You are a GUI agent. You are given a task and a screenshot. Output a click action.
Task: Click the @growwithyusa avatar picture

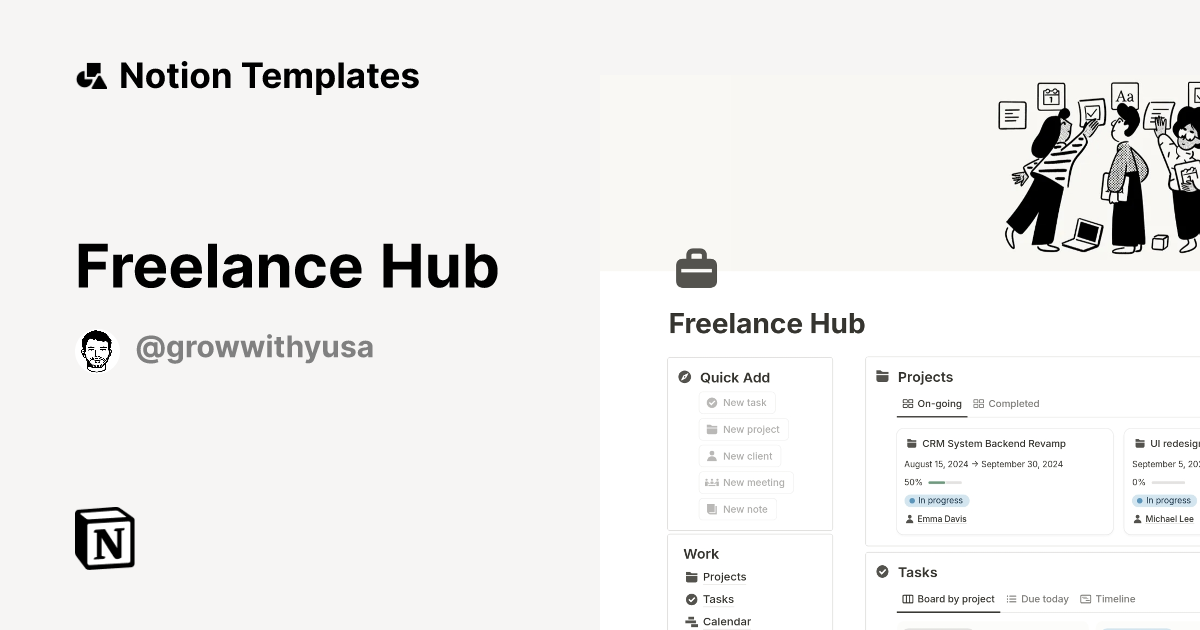click(x=97, y=350)
